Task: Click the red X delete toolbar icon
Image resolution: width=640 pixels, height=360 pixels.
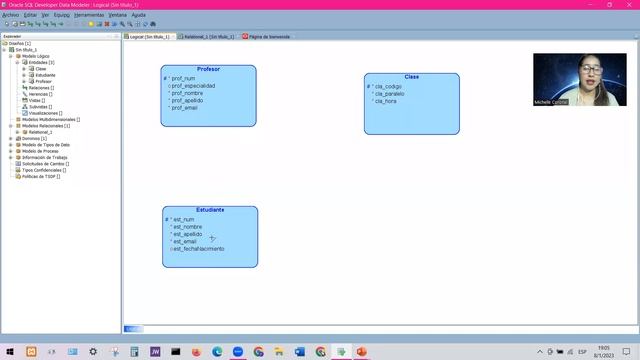Action: (107, 24)
